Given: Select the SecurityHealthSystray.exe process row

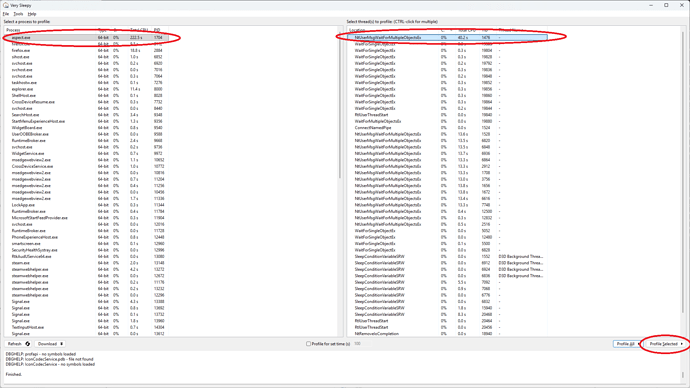Looking at the screenshot, I should tap(87, 250).
